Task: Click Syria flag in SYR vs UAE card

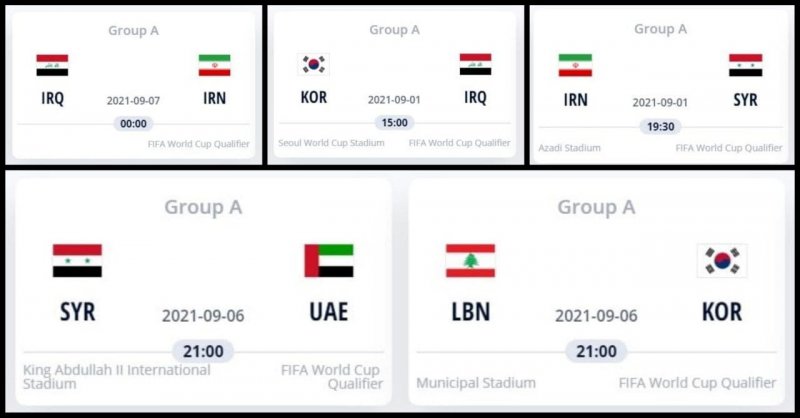Action: click(x=77, y=261)
